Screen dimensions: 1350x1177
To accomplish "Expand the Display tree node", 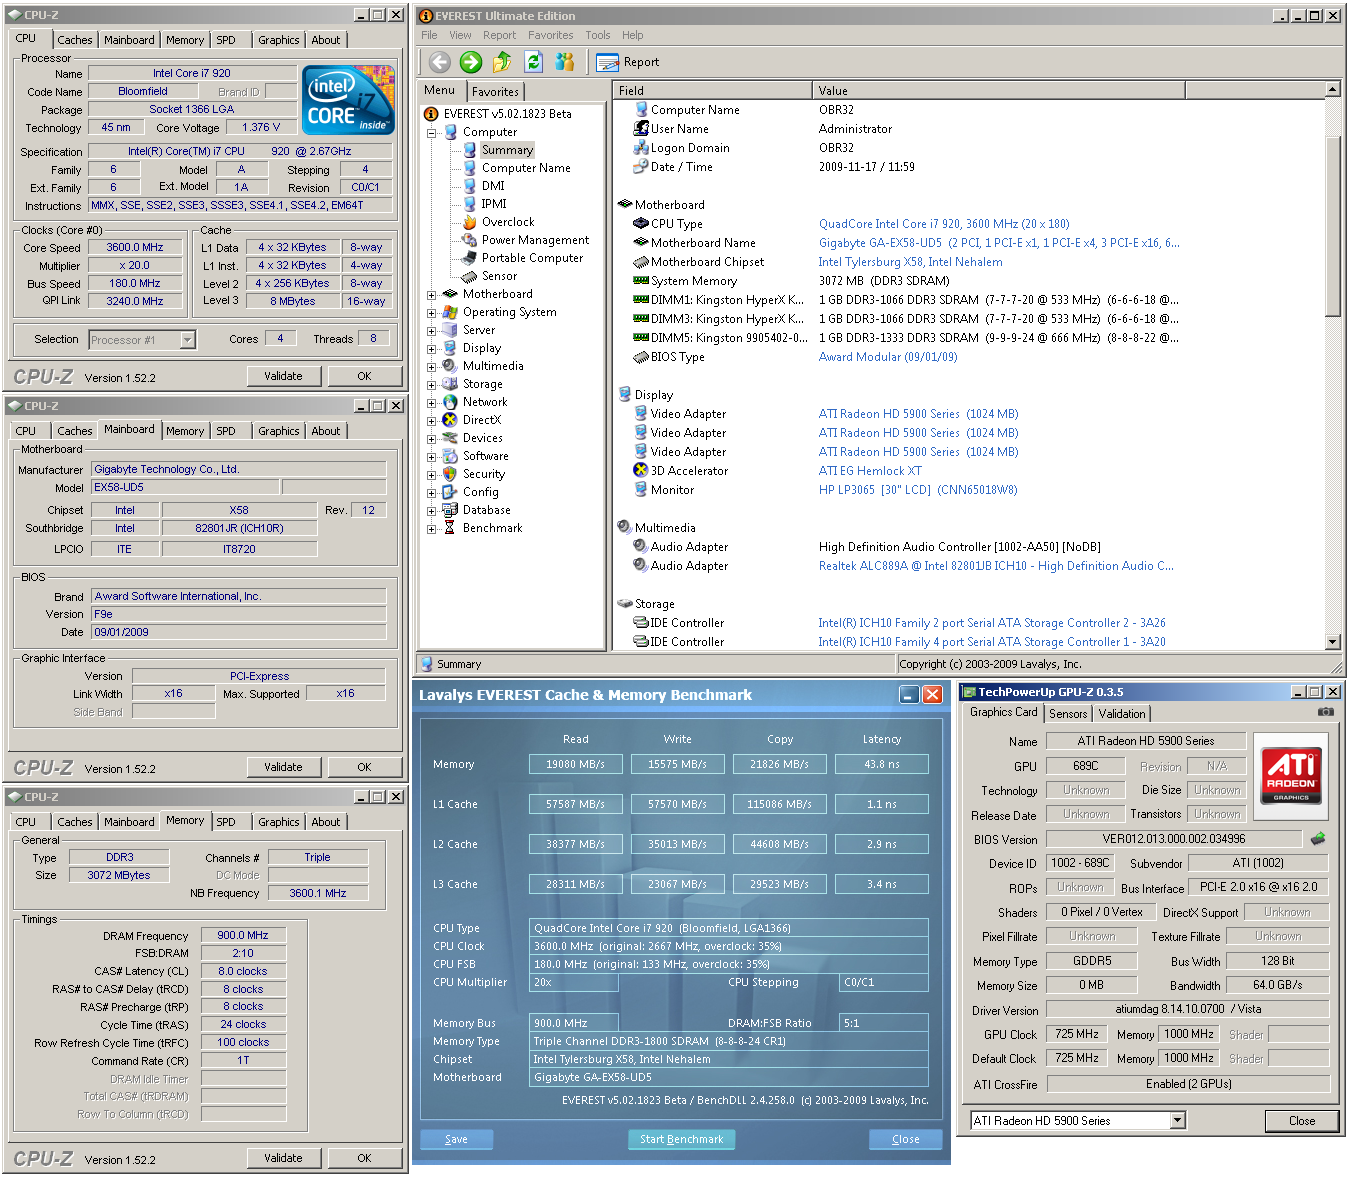I will coord(431,348).
